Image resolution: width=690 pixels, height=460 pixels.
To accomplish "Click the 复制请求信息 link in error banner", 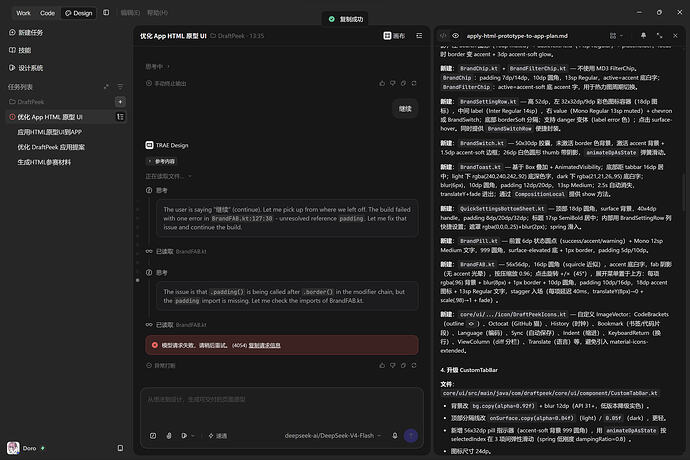I will (264, 346).
